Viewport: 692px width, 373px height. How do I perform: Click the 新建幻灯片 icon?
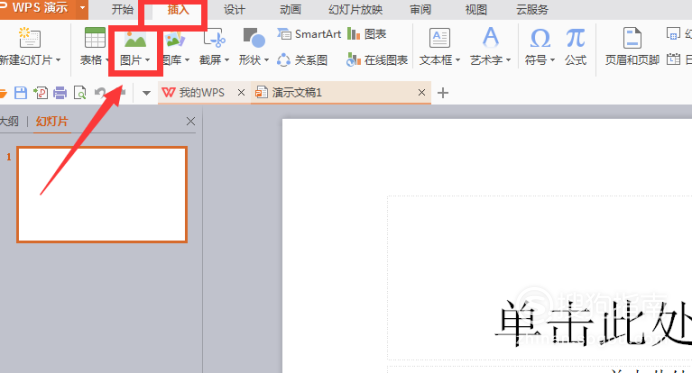[30, 38]
